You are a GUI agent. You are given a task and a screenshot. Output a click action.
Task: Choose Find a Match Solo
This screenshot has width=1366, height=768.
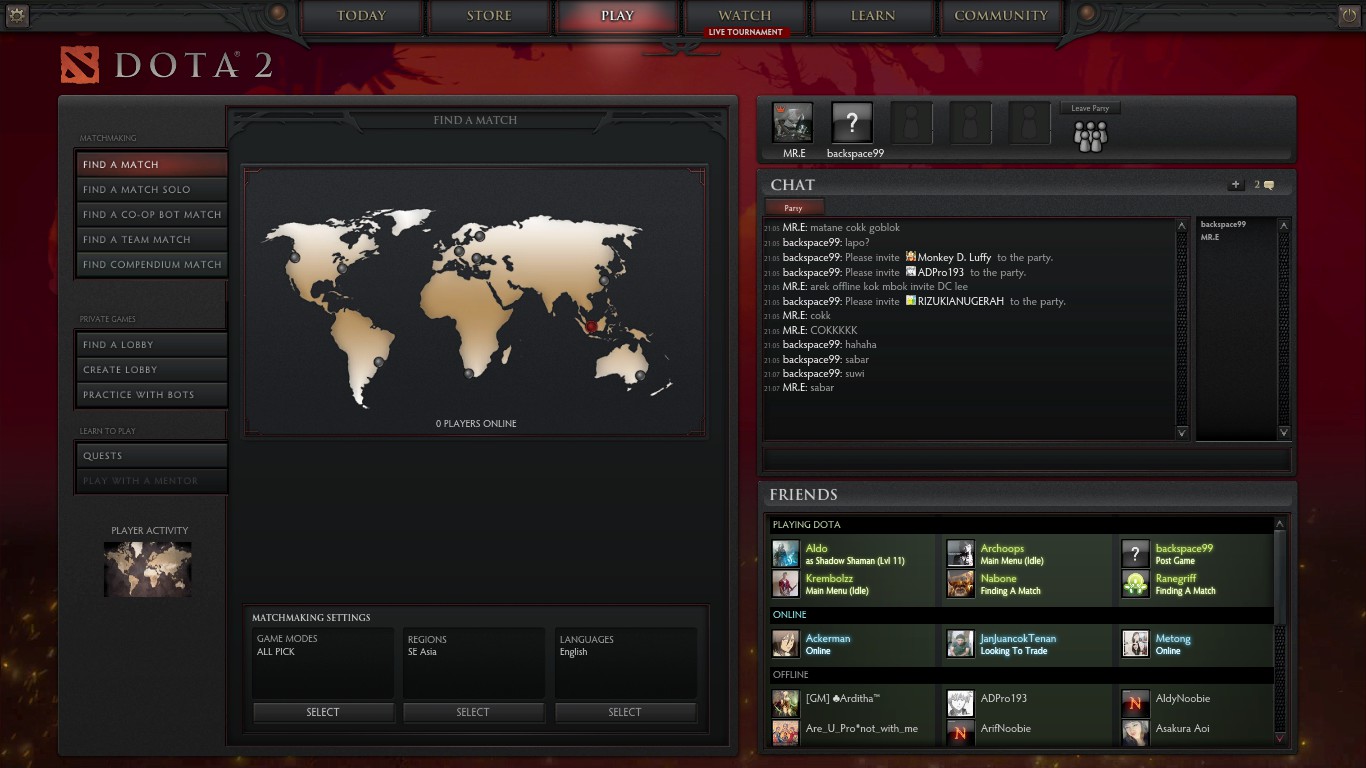[x=151, y=190]
